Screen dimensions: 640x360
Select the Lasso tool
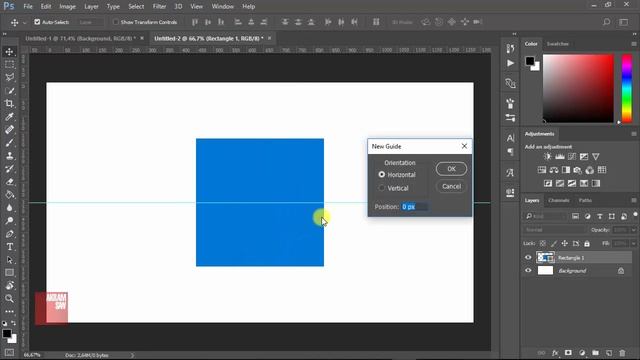pos(9,78)
